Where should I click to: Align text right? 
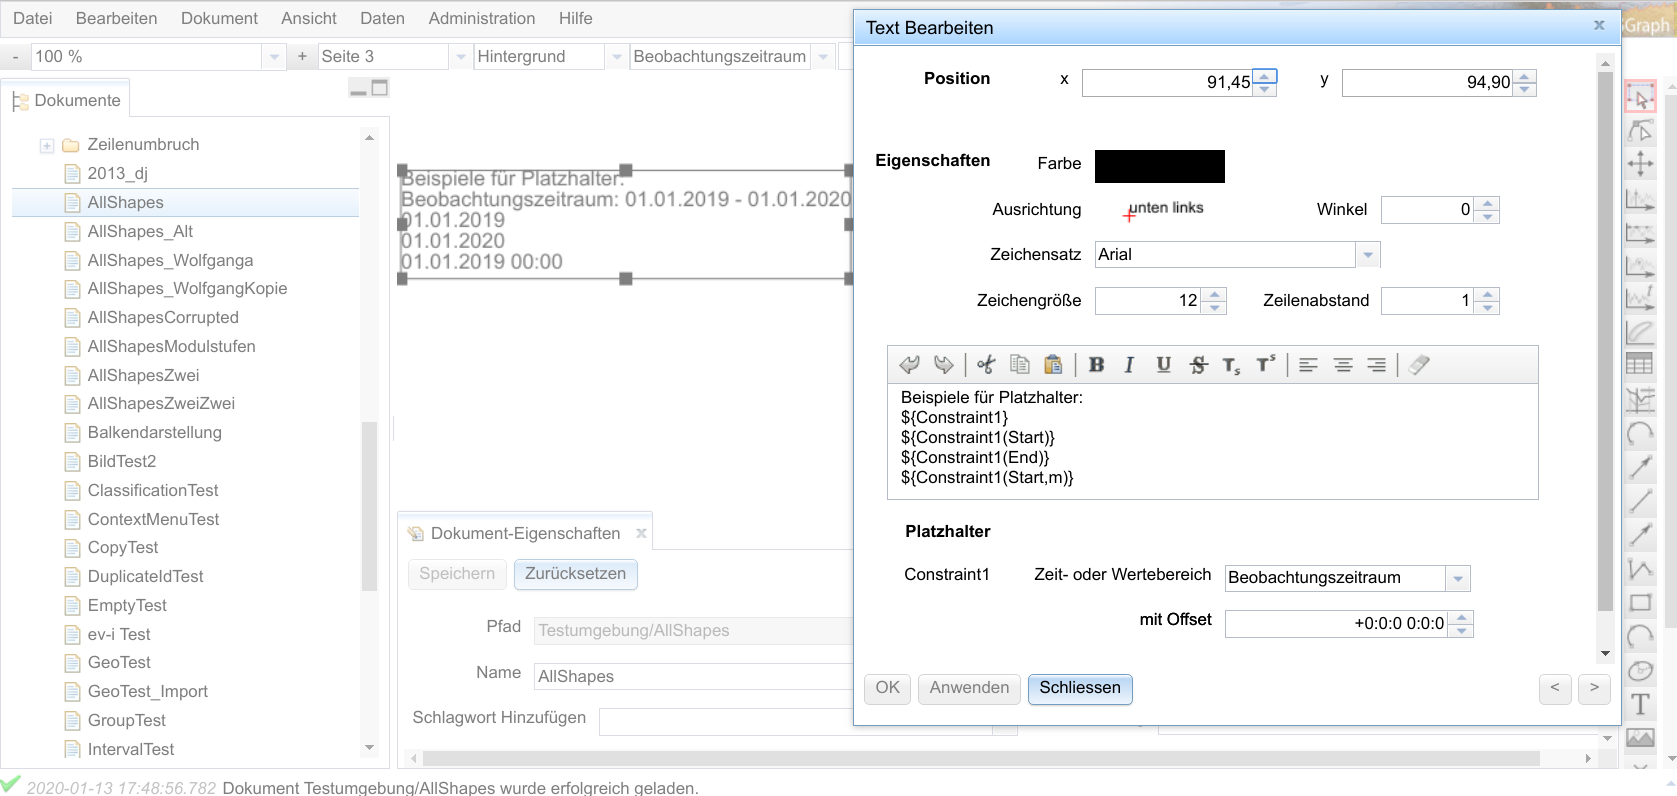(1377, 365)
